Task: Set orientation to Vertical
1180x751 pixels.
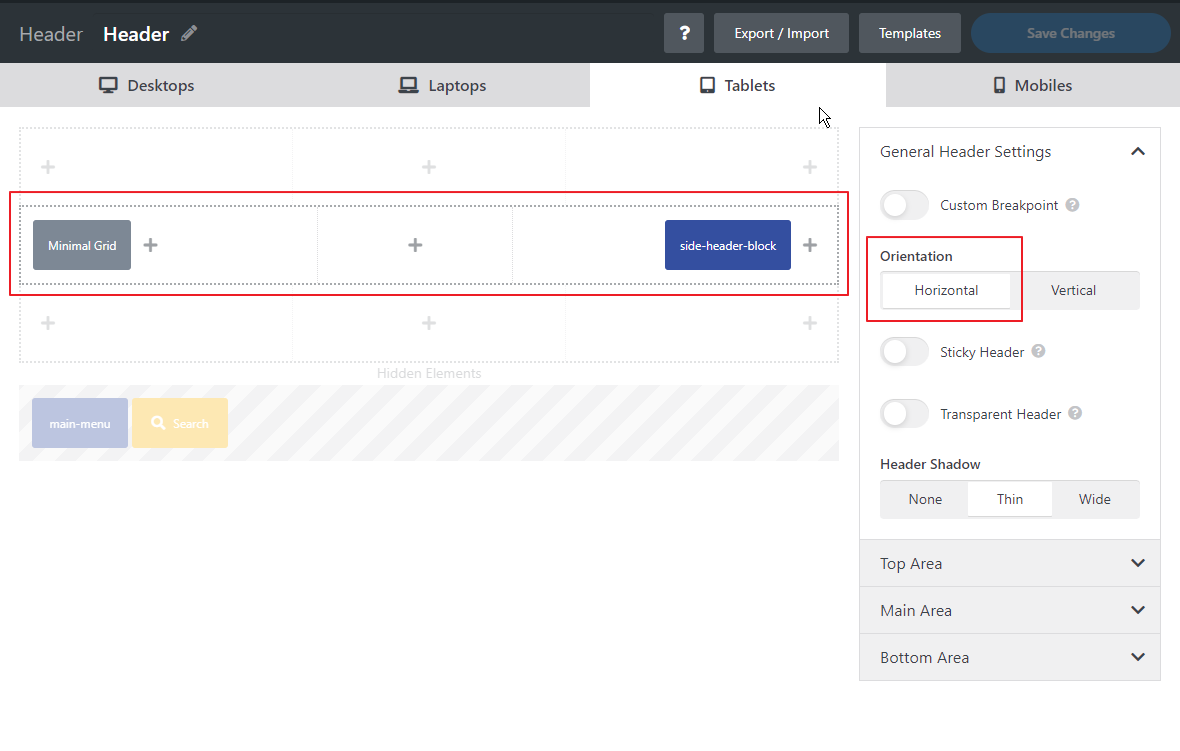Action: coord(1074,290)
